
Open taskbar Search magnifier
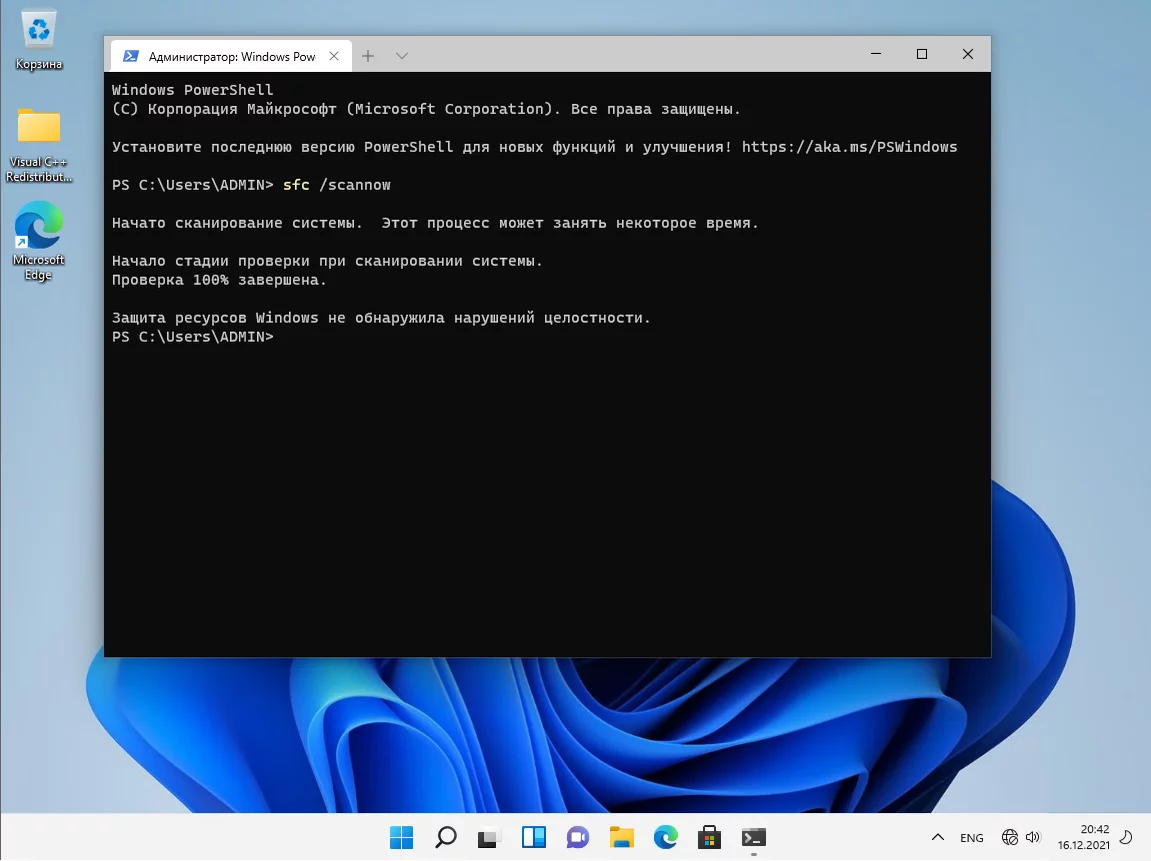click(x=446, y=837)
